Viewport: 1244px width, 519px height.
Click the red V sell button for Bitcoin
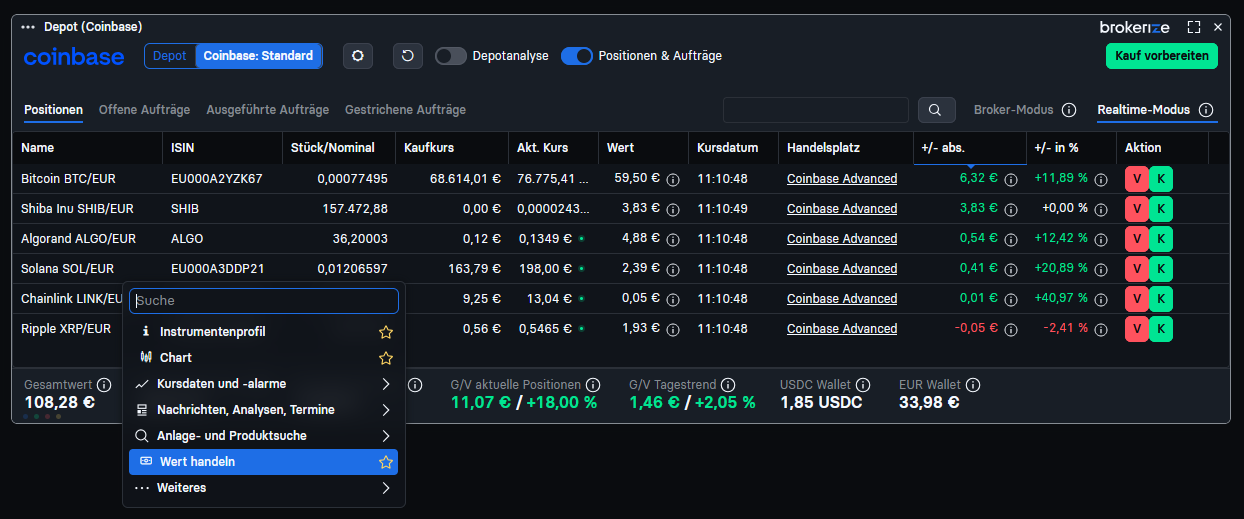(1137, 179)
